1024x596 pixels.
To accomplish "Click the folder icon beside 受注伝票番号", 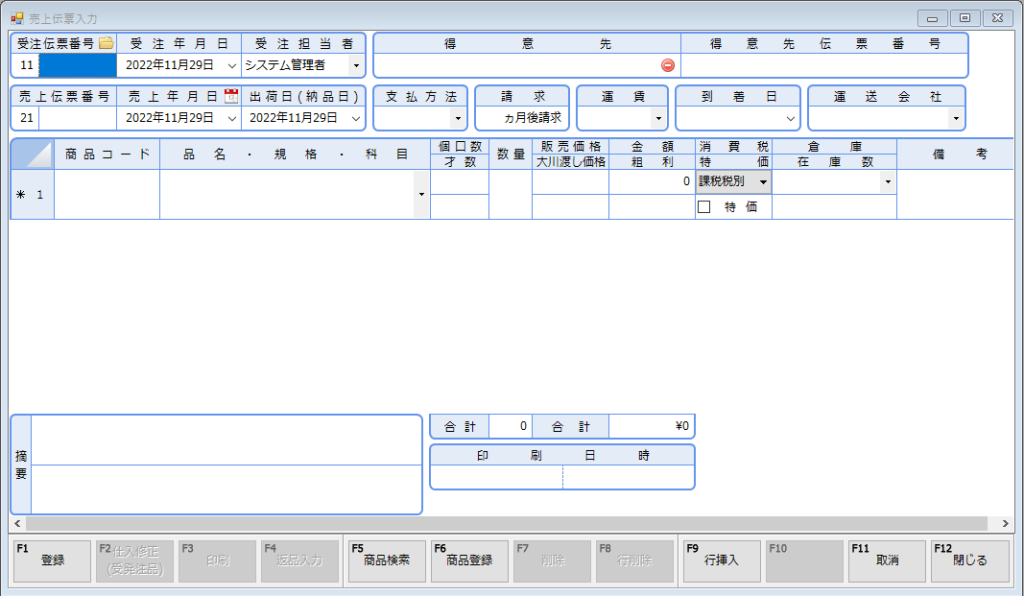I will pos(105,43).
